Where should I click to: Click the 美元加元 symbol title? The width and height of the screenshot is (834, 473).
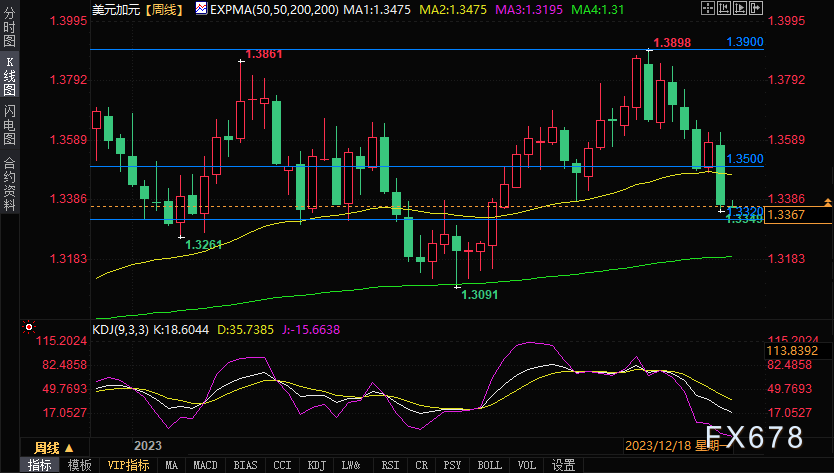pos(116,10)
